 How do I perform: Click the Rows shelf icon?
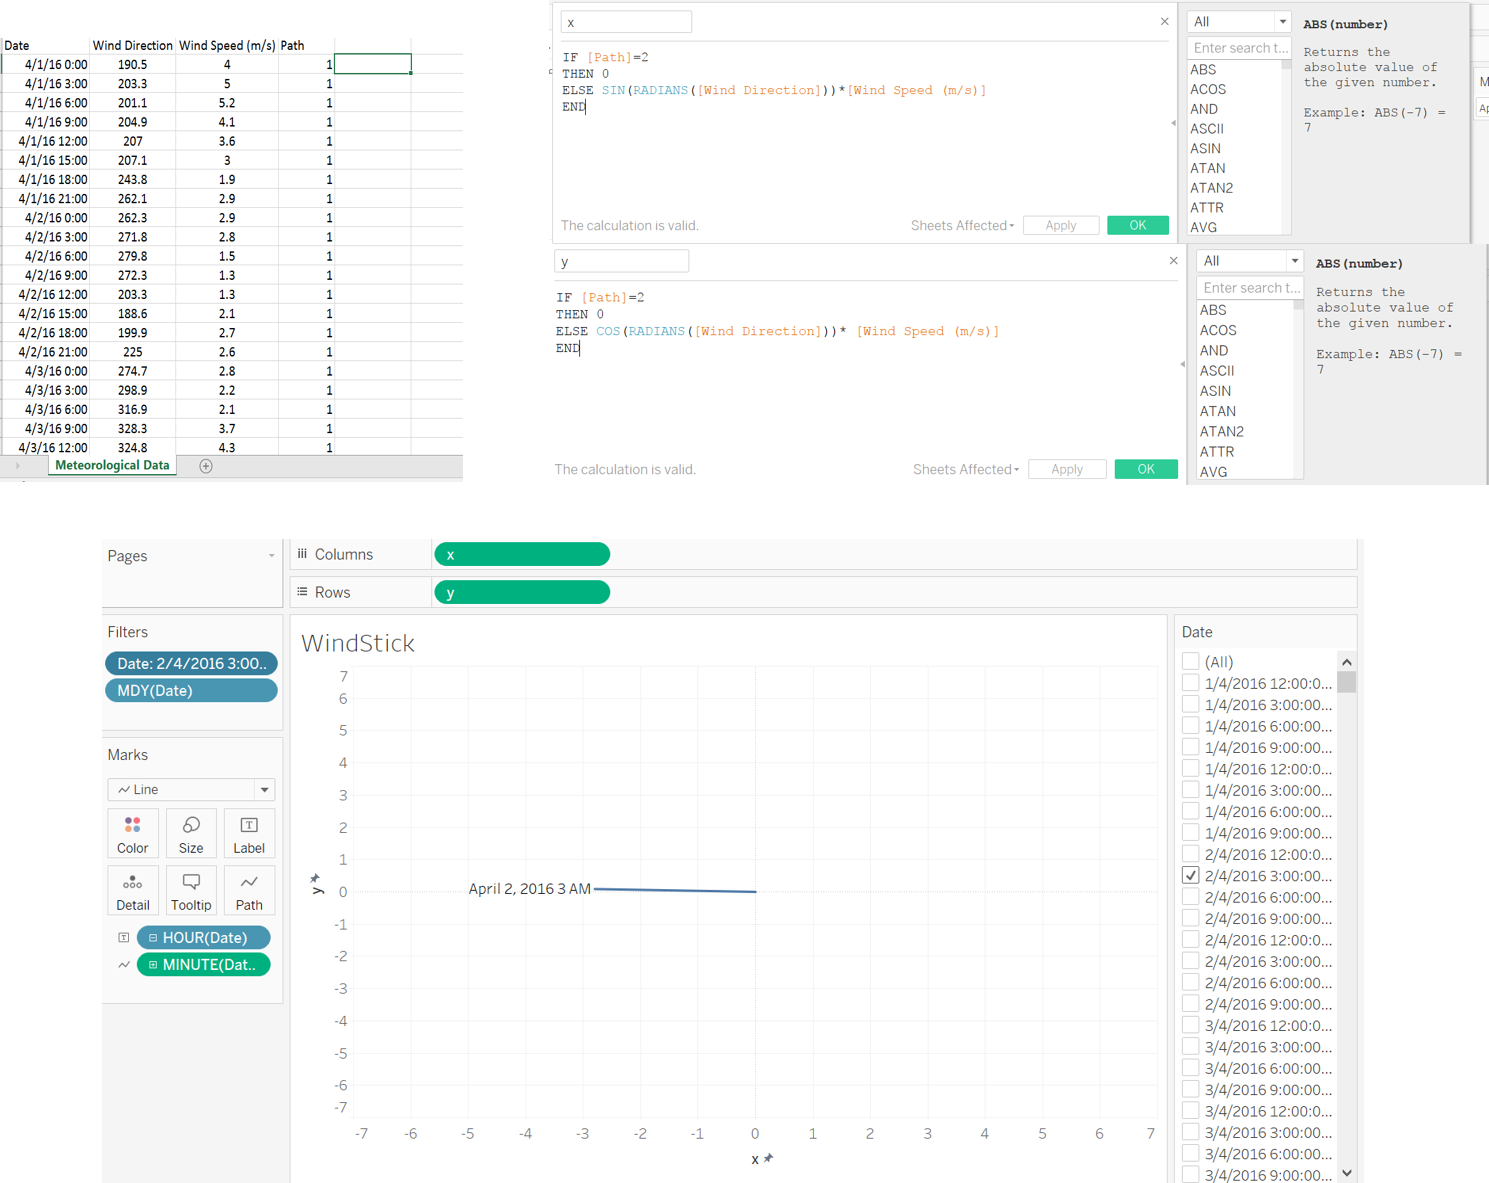[302, 592]
